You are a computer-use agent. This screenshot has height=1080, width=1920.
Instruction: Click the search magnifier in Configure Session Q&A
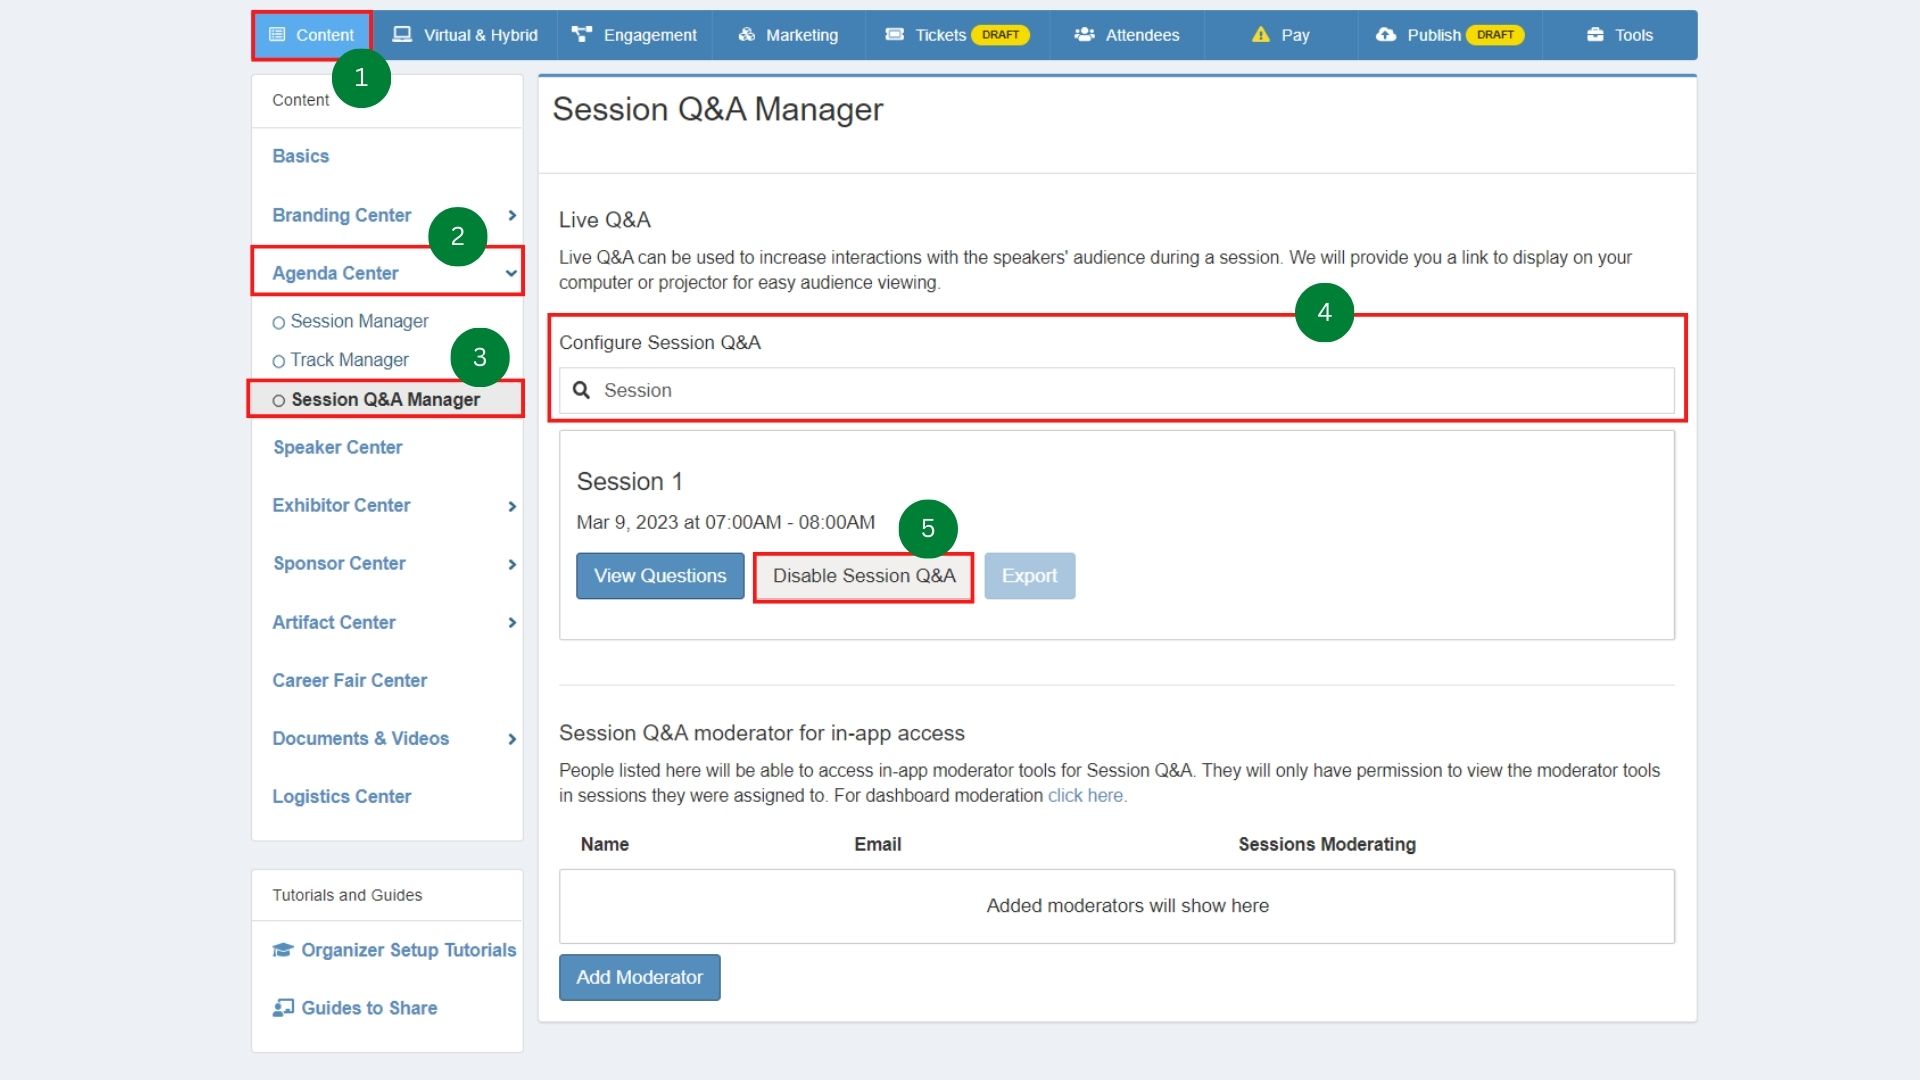click(x=582, y=390)
